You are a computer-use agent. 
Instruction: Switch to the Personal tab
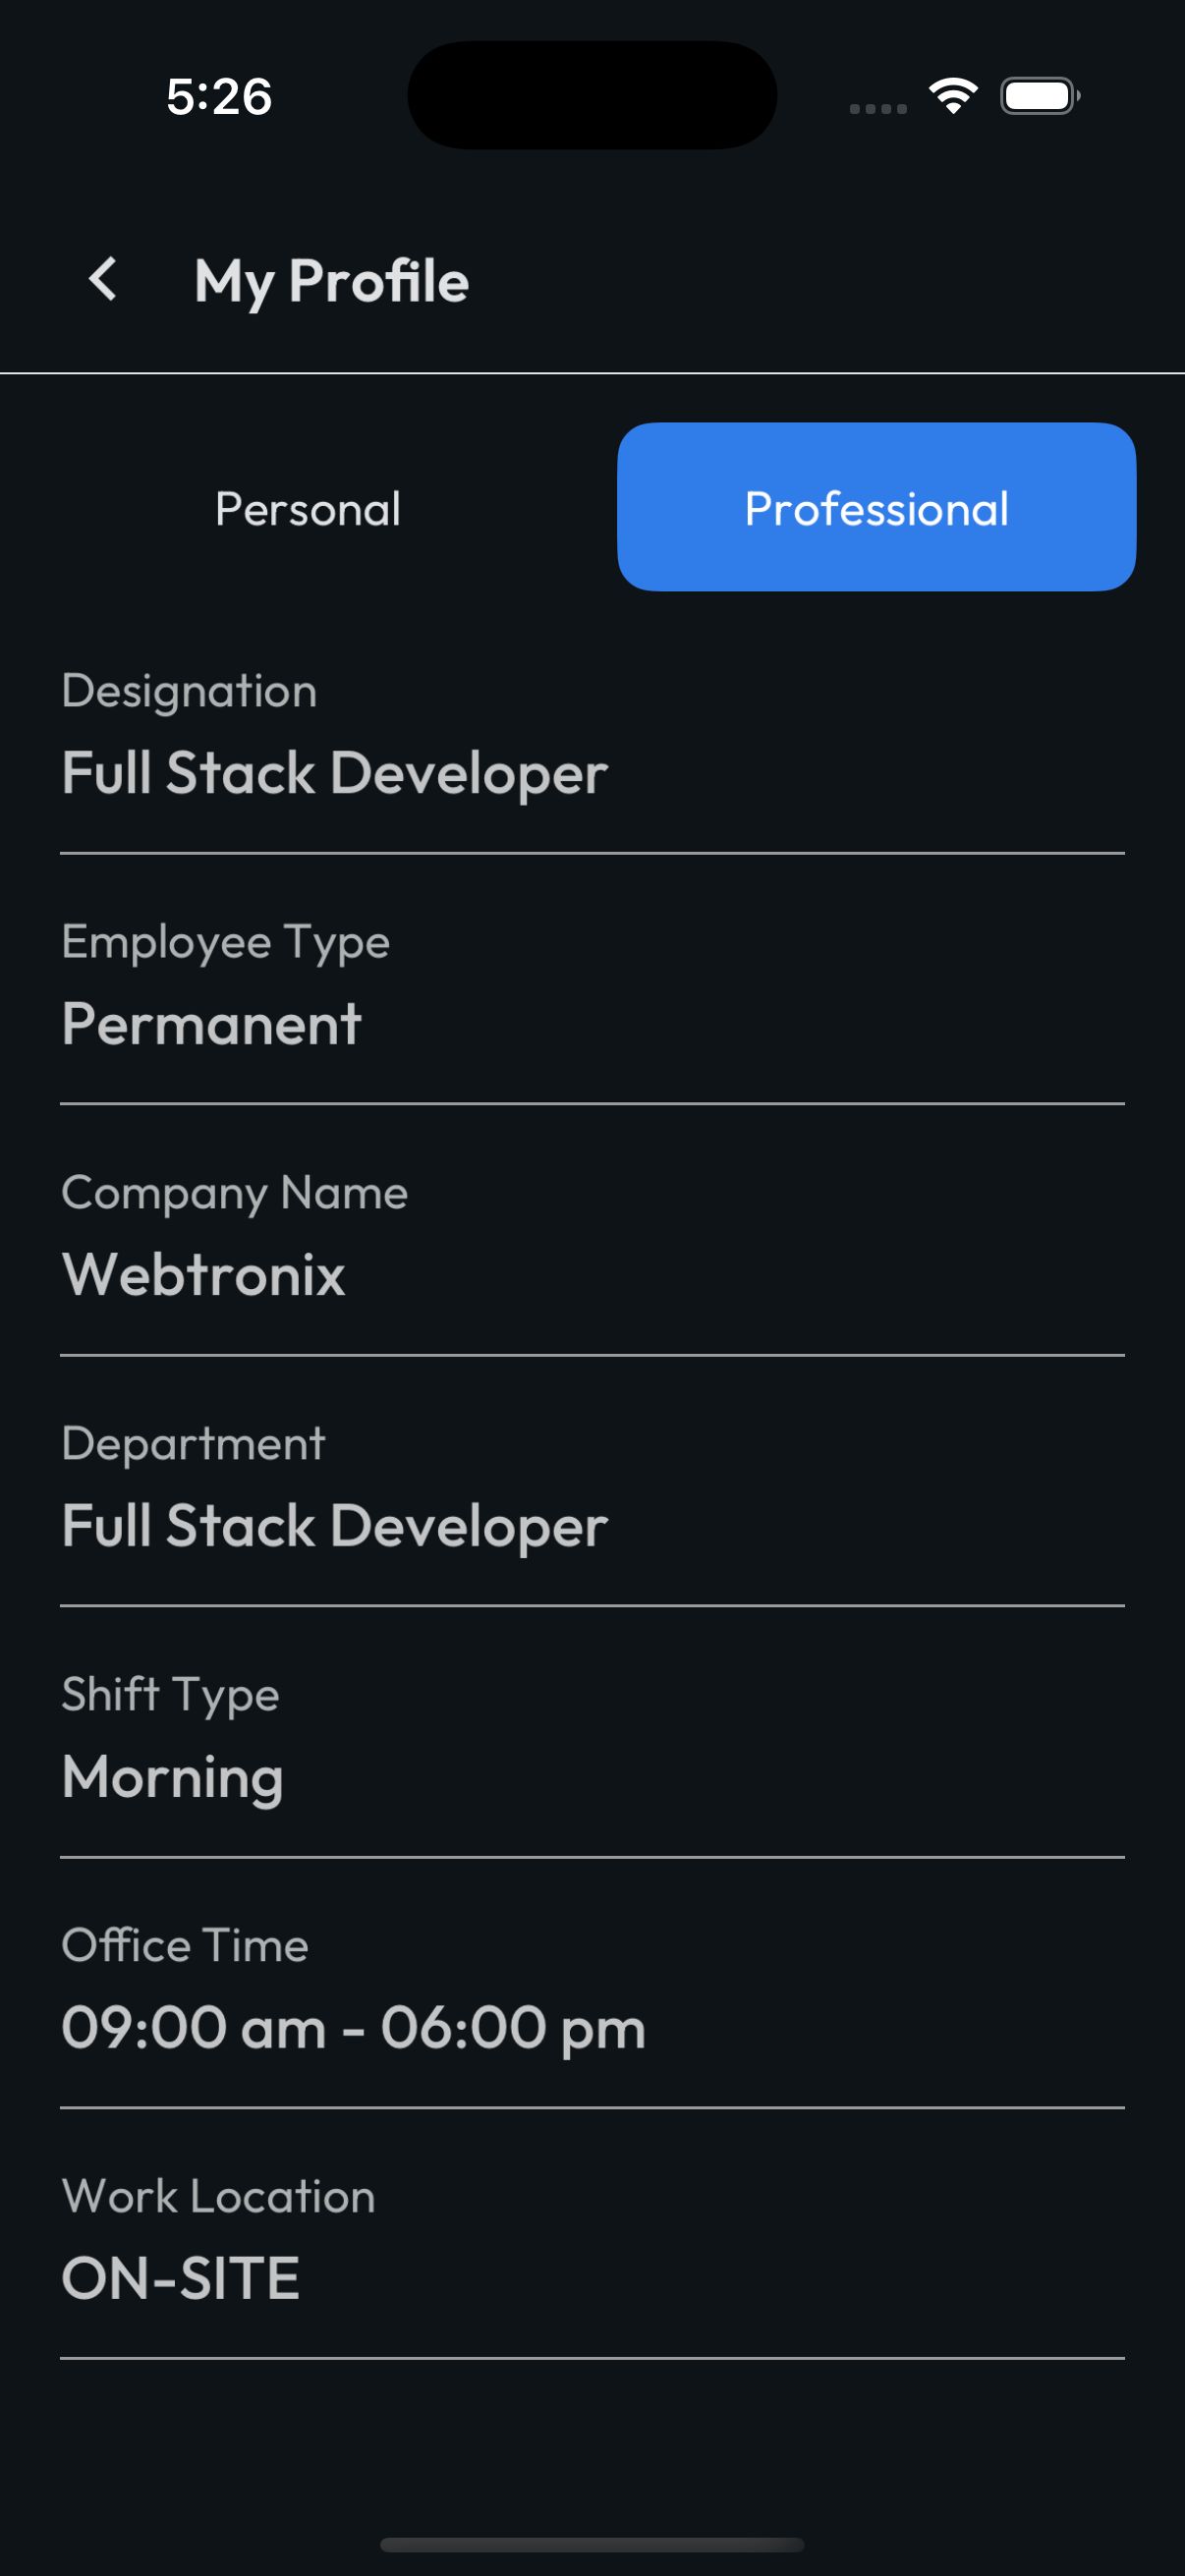pos(308,508)
